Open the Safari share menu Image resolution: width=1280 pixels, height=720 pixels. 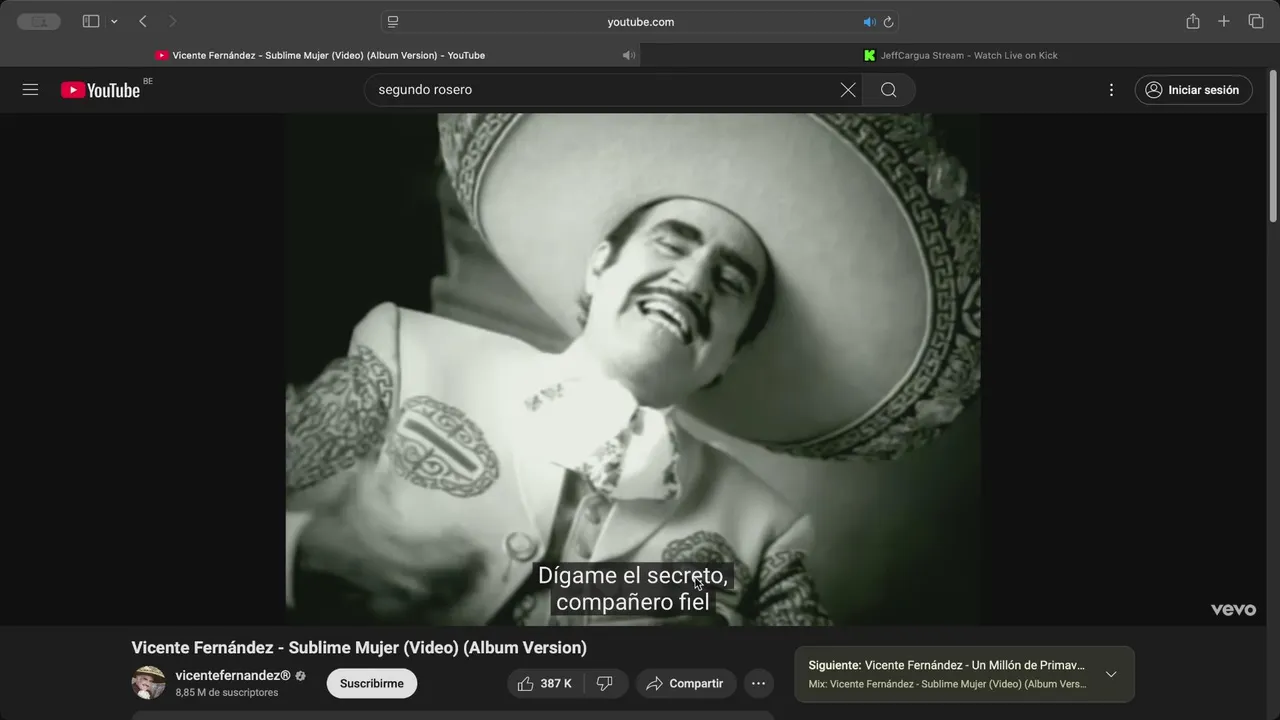(x=1192, y=21)
